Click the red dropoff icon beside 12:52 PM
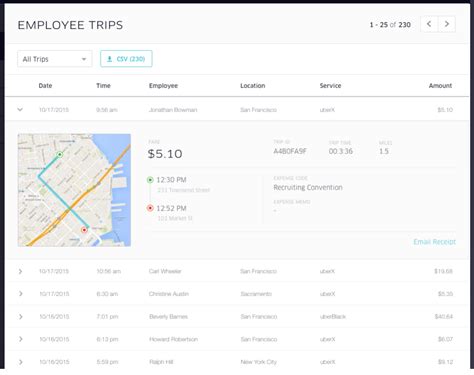Viewport: 474px width, 375px height. pos(150,208)
